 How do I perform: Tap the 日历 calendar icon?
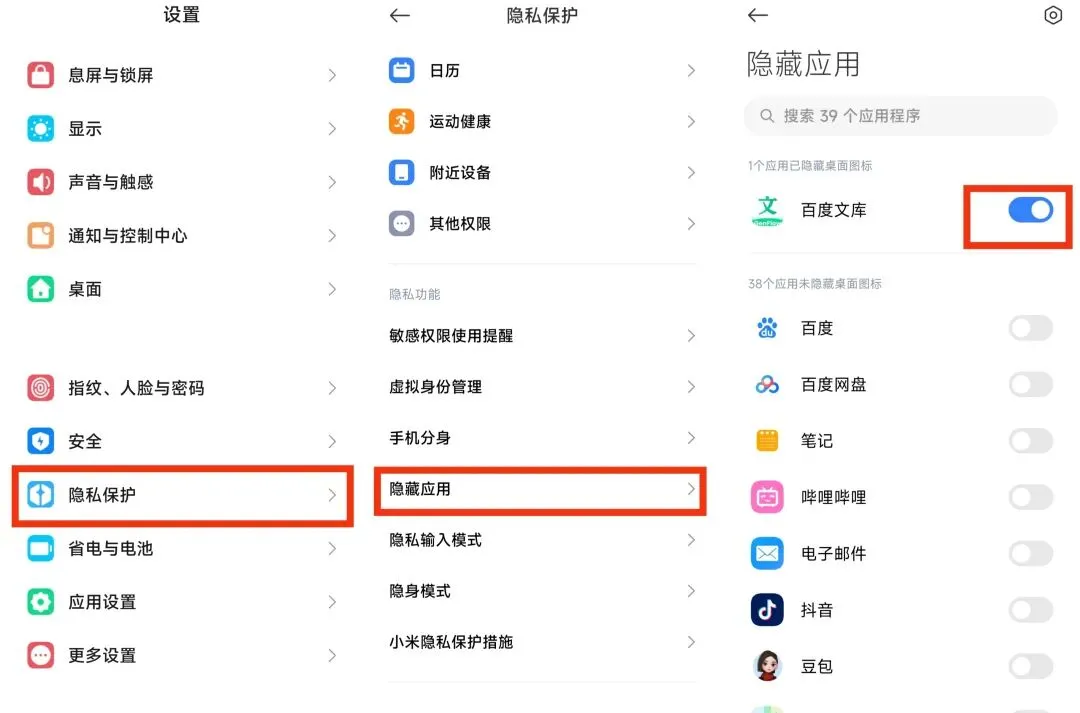point(401,71)
